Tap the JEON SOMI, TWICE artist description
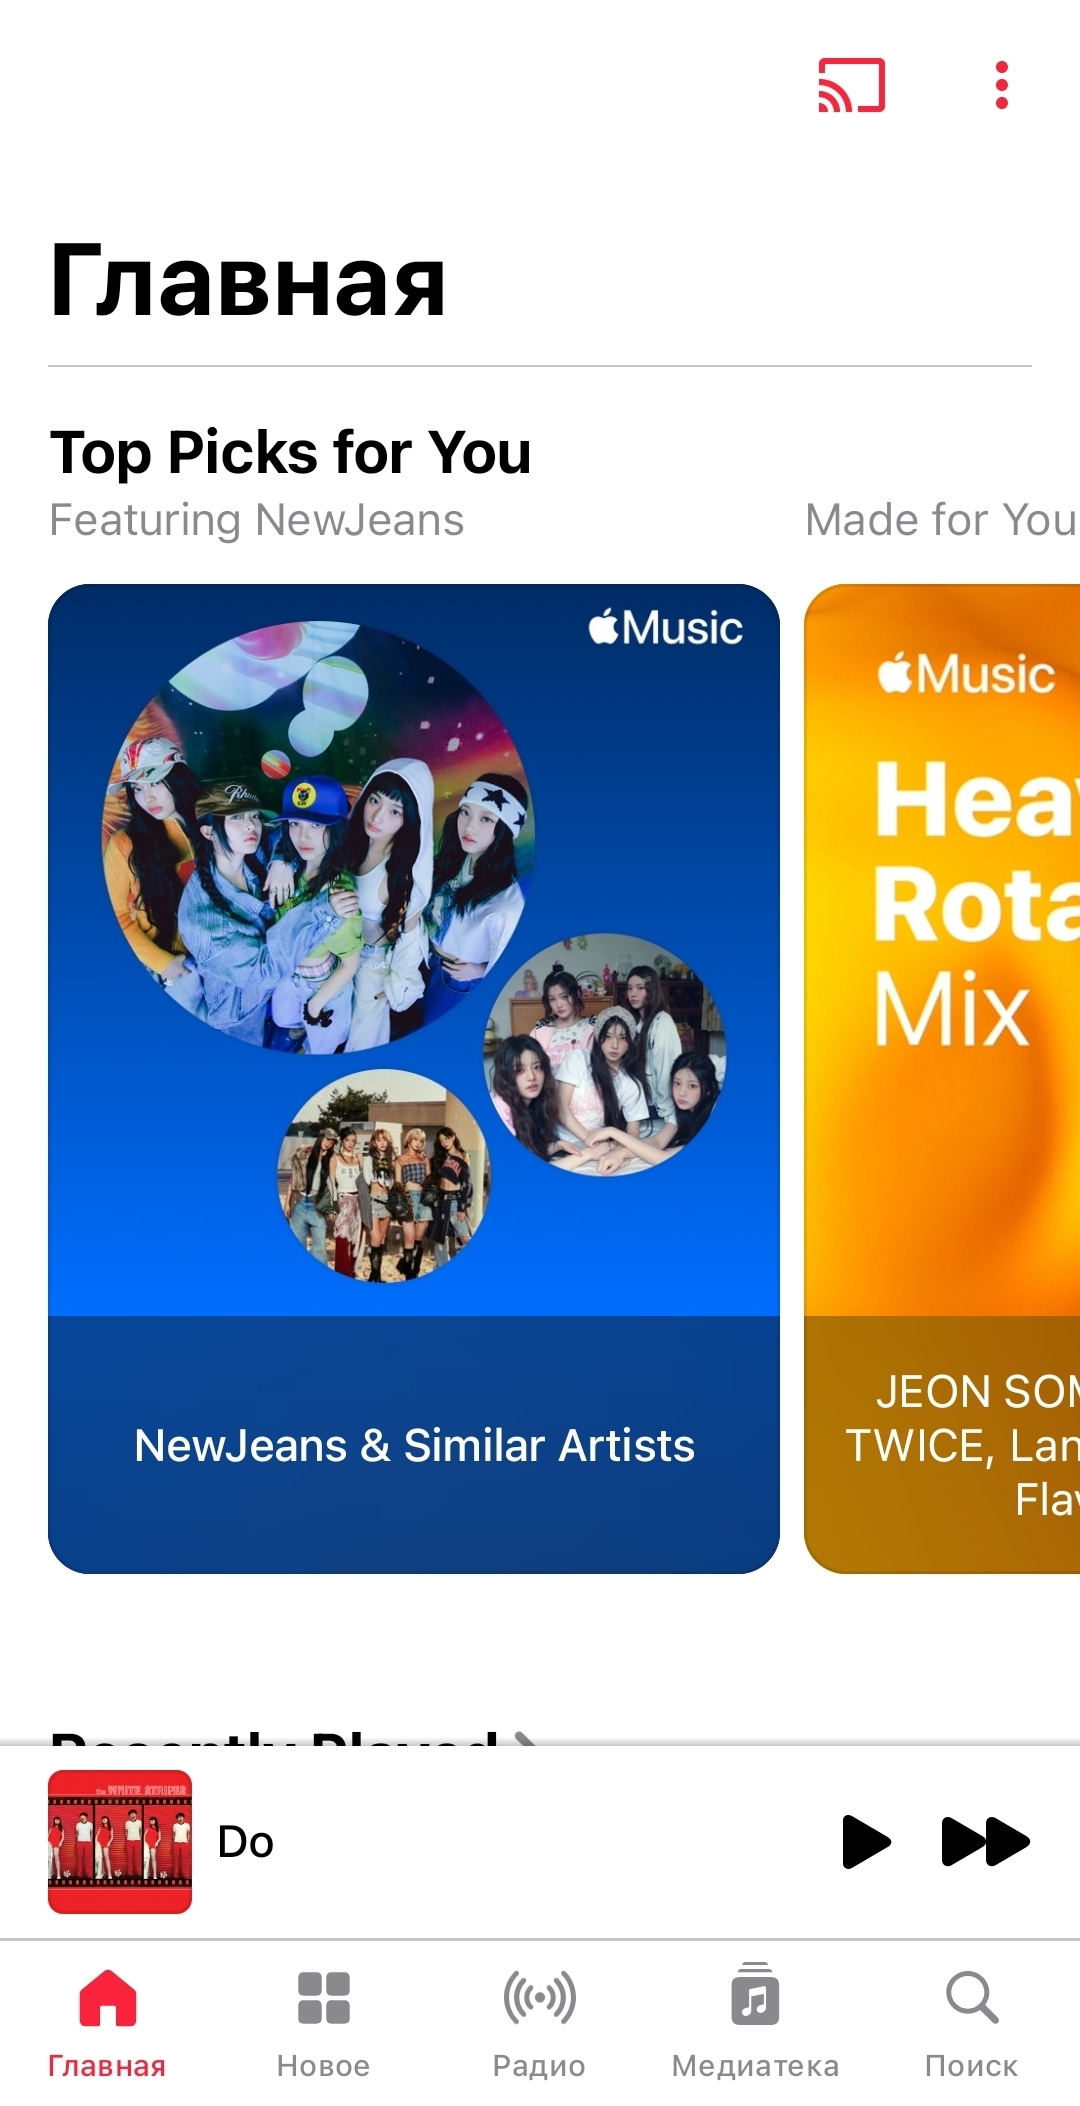1080x2106 pixels. (x=962, y=1445)
